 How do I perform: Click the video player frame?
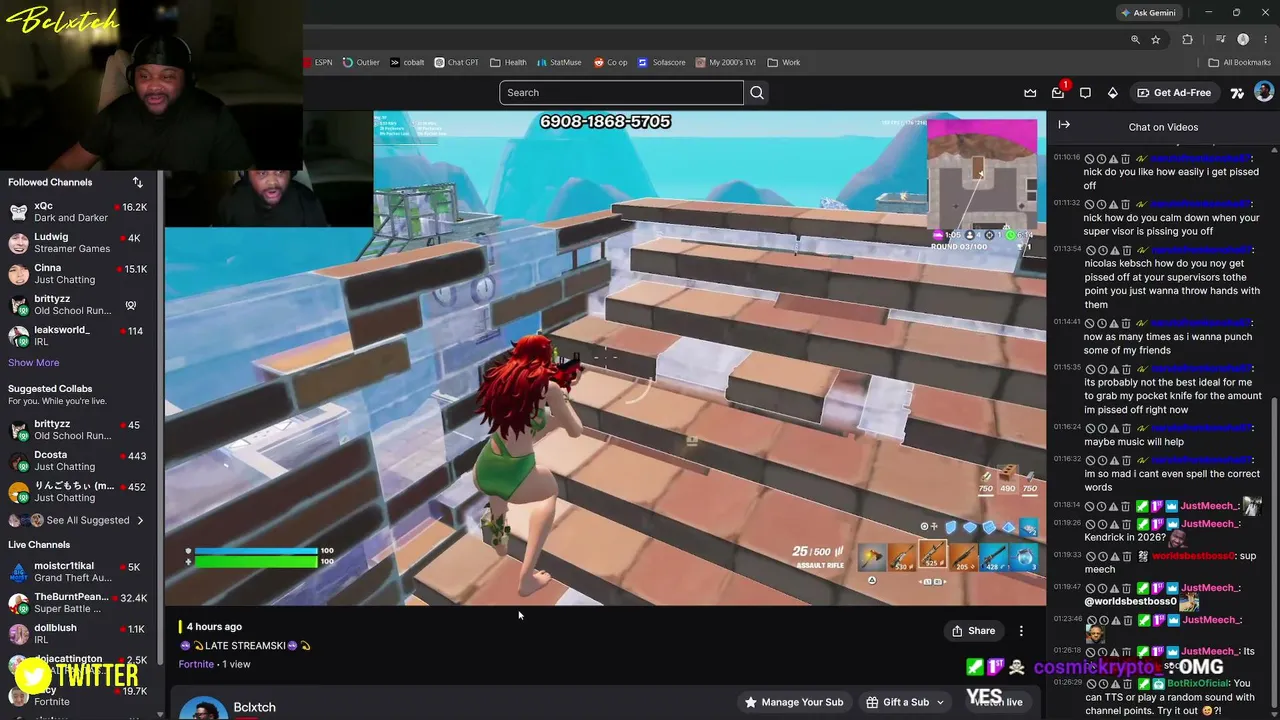(606, 358)
